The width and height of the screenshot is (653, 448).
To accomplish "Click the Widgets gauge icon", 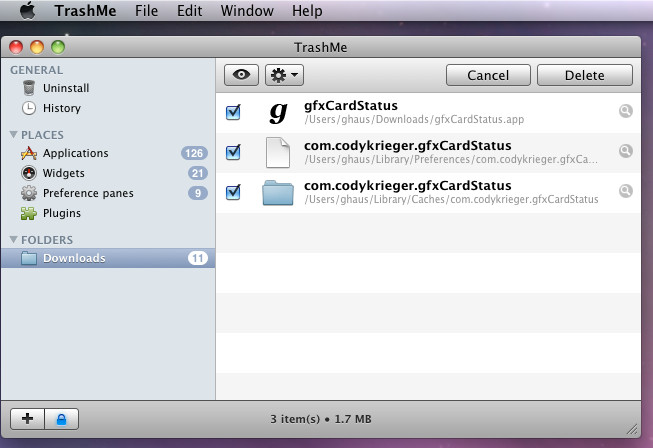I will coord(29,173).
